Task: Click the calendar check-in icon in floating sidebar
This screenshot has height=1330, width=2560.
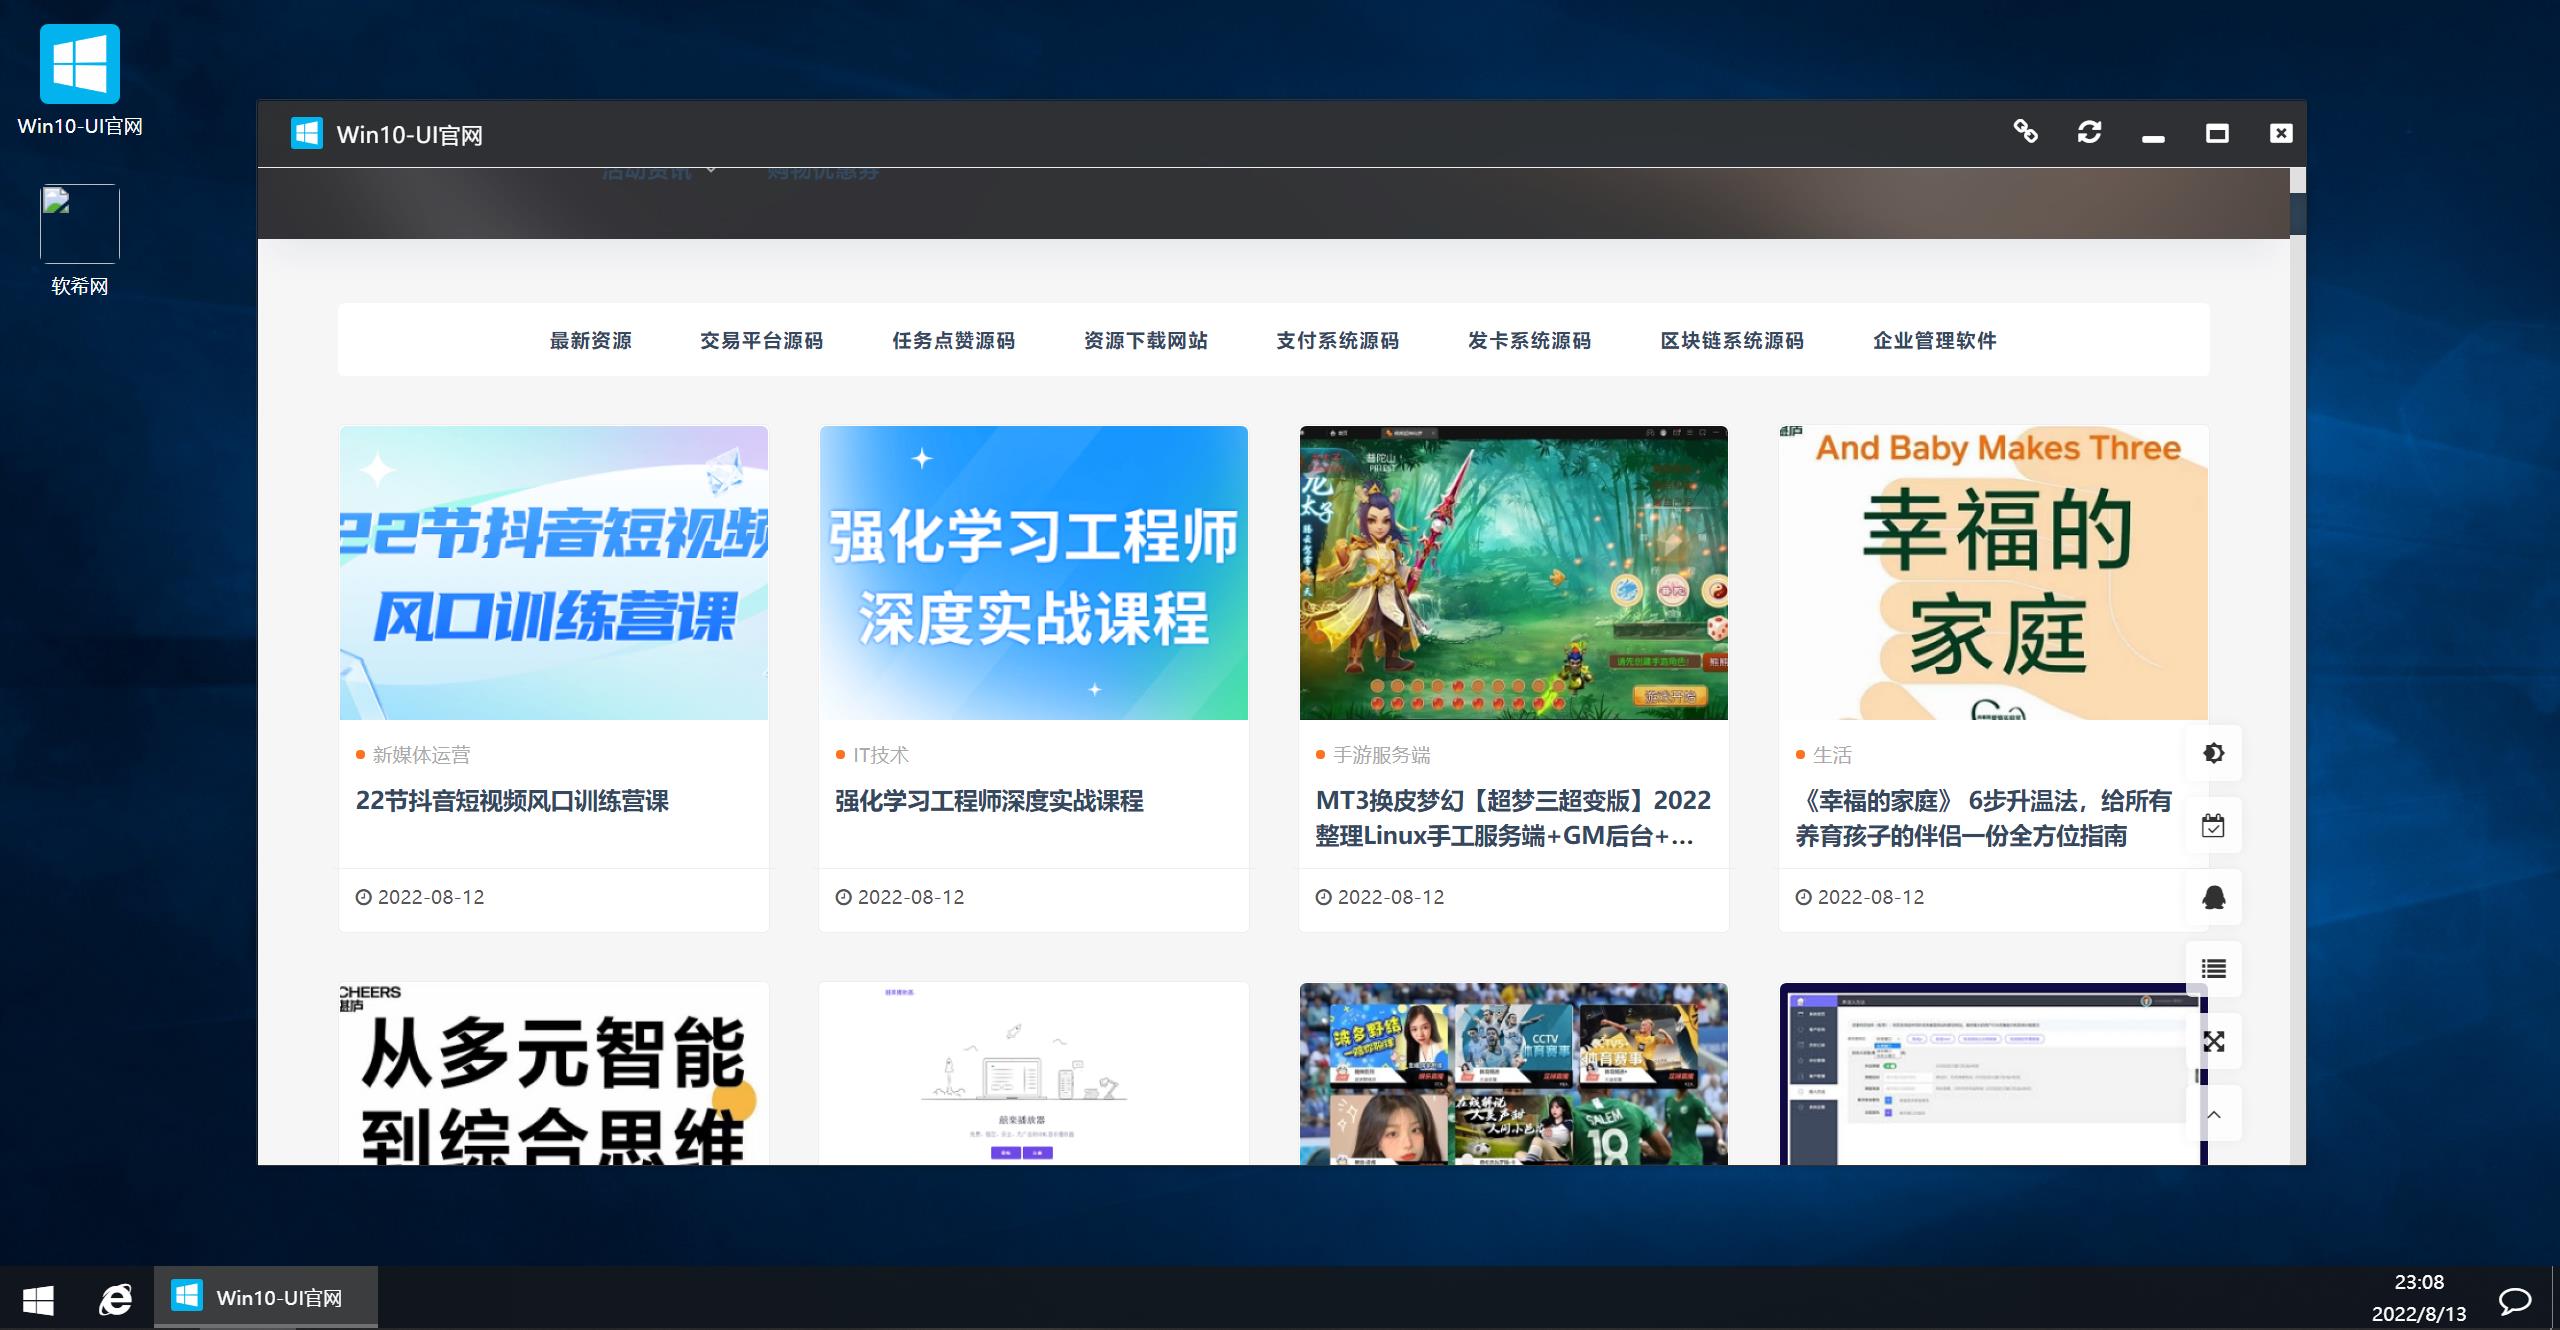Action: click(2214, 825)
